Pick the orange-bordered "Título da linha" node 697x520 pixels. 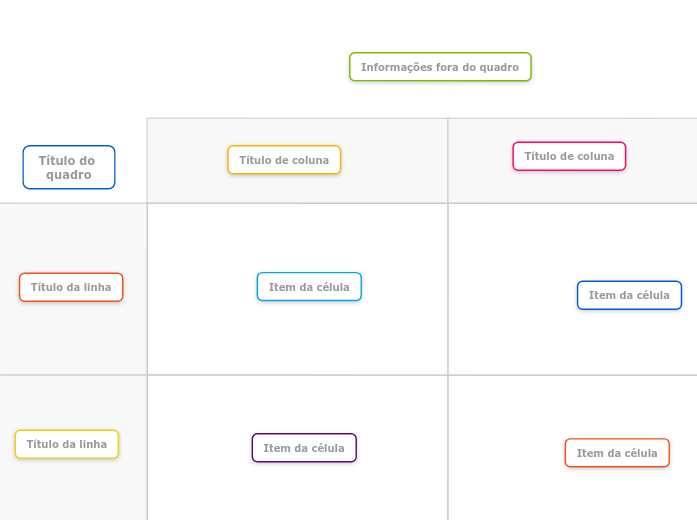point(71,287)
